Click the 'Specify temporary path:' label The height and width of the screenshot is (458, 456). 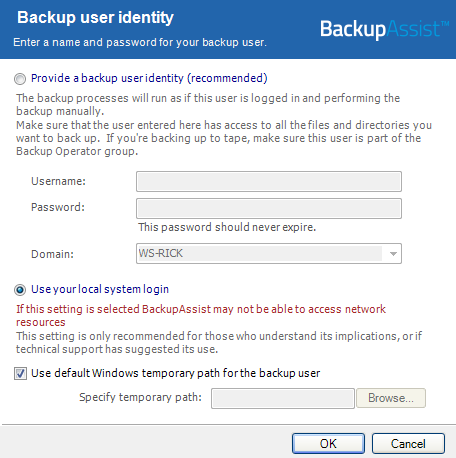140,397
